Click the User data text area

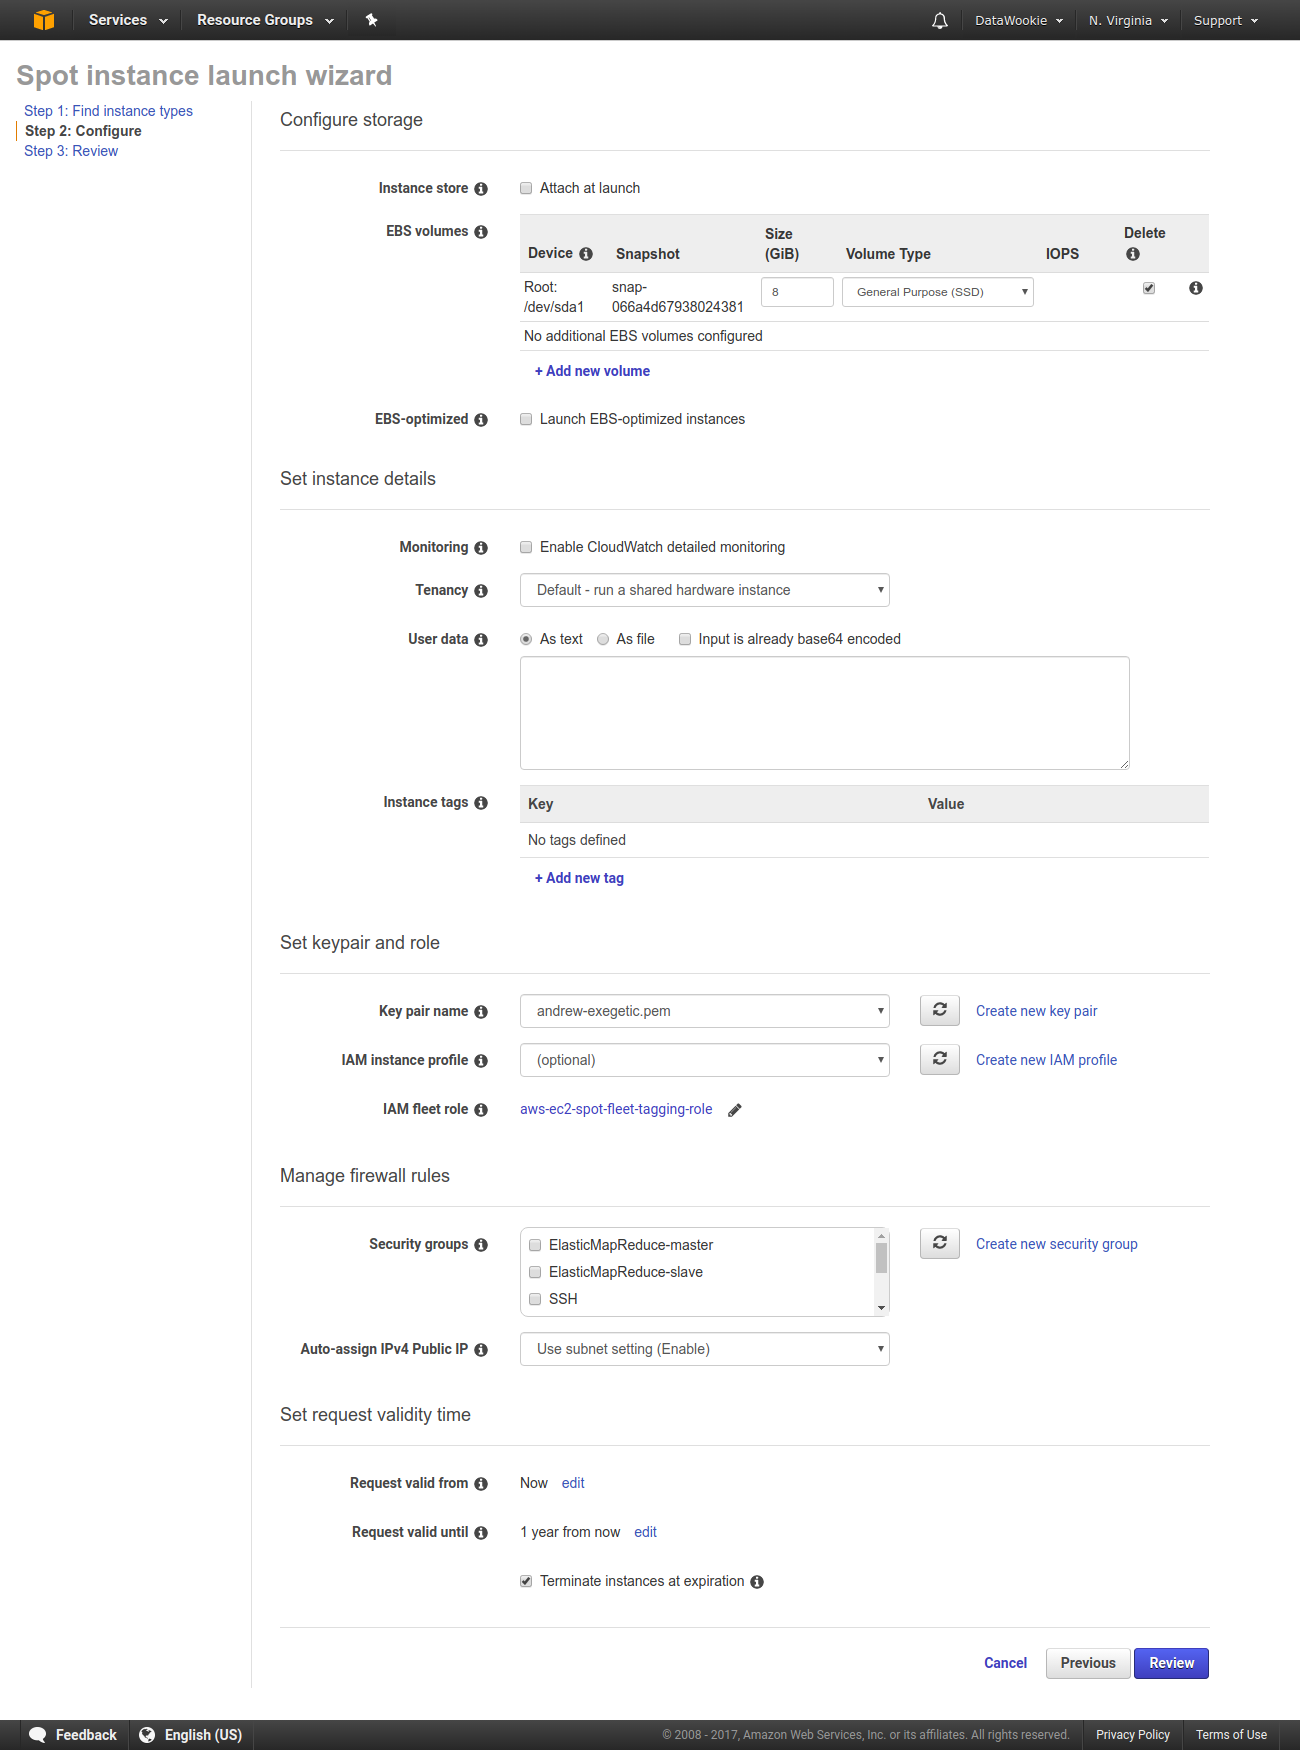coord(824,713)
